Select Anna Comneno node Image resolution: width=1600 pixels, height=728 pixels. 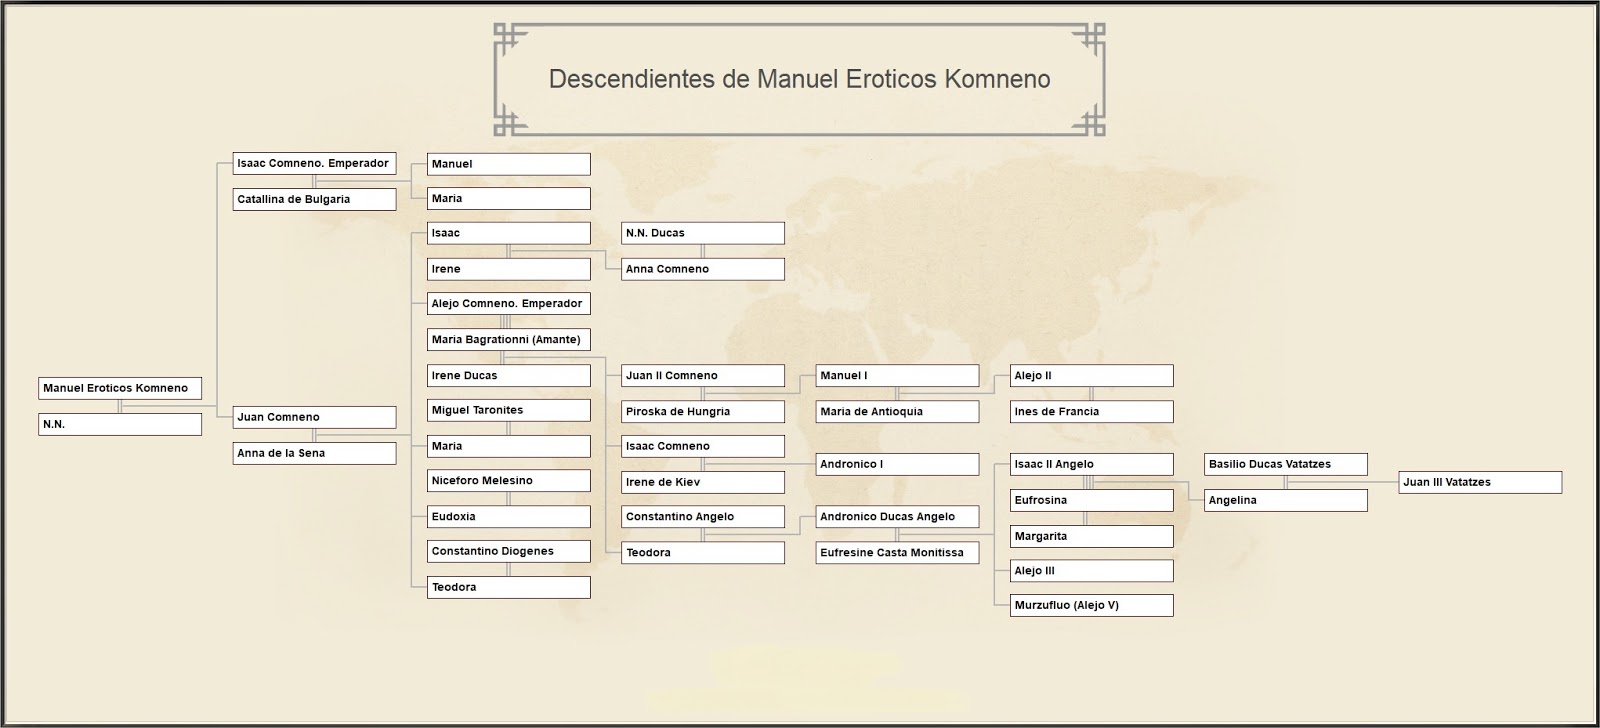703,269
